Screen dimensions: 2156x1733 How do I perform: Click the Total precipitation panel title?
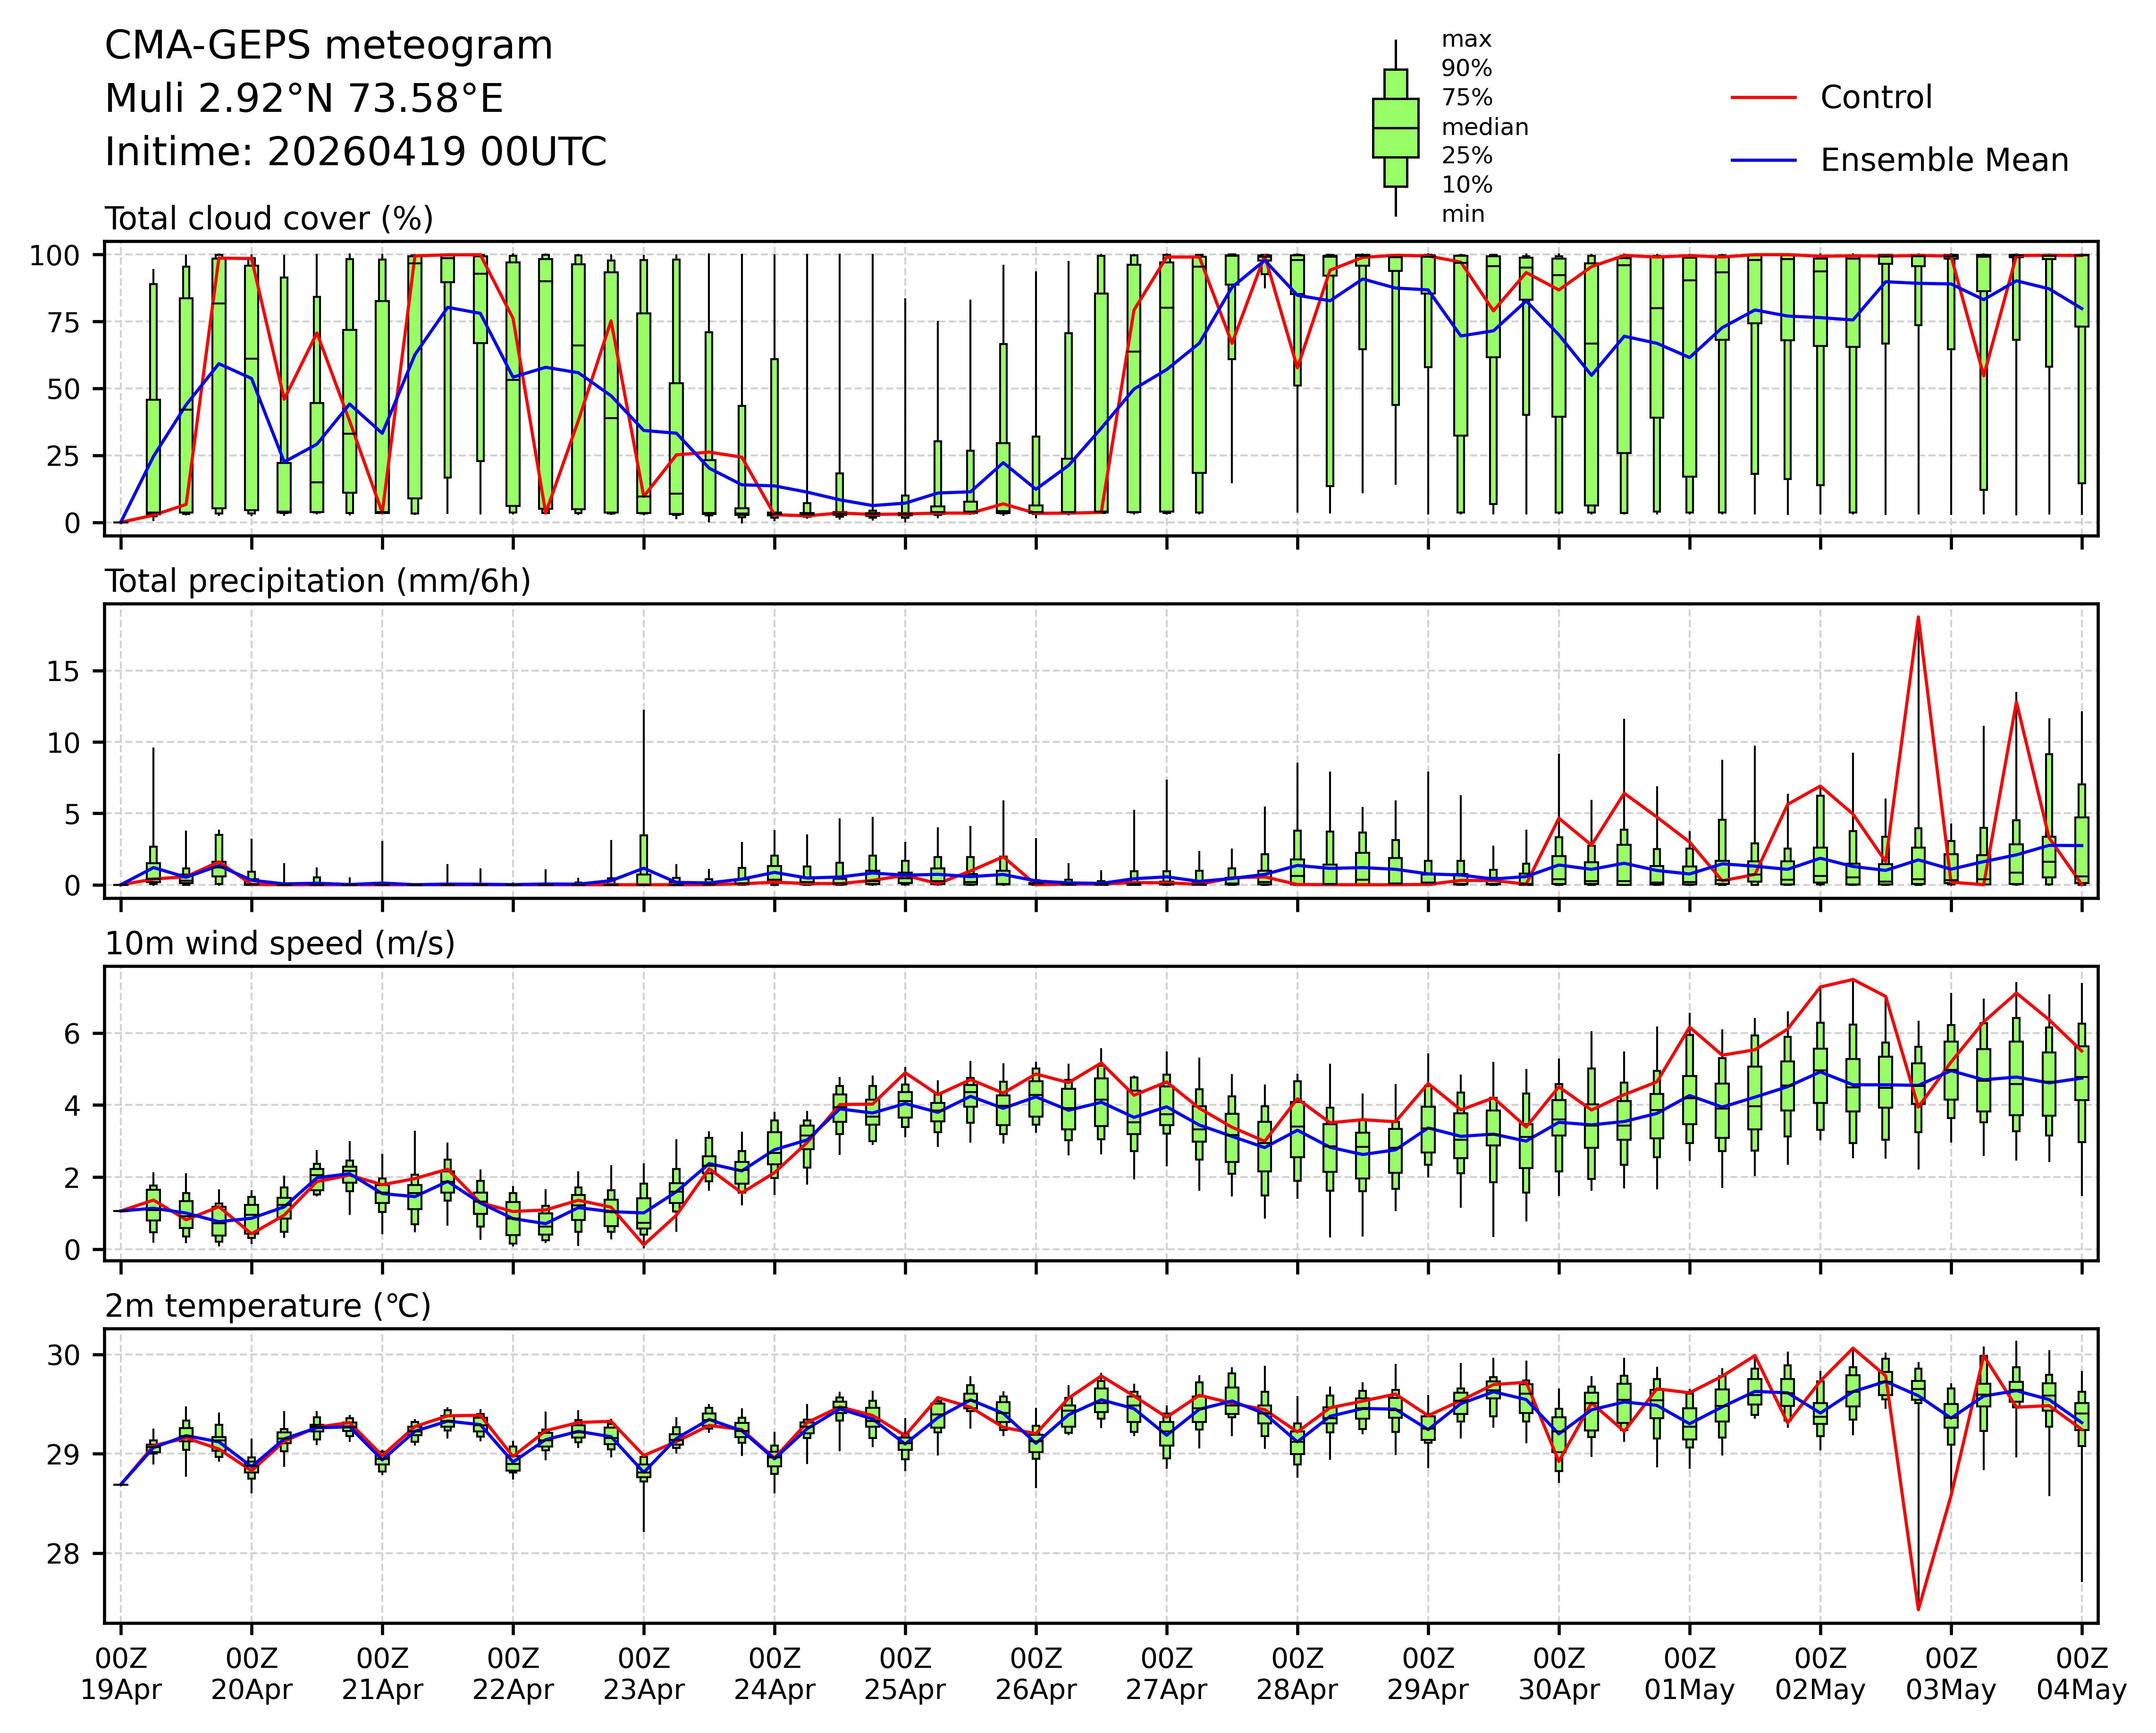point(317,581)
